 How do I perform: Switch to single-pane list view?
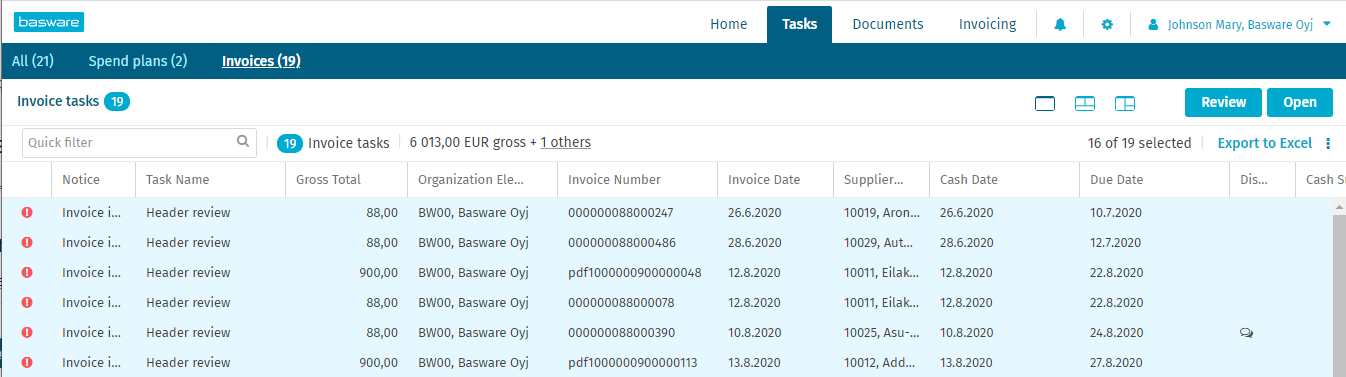[1045, 103]
